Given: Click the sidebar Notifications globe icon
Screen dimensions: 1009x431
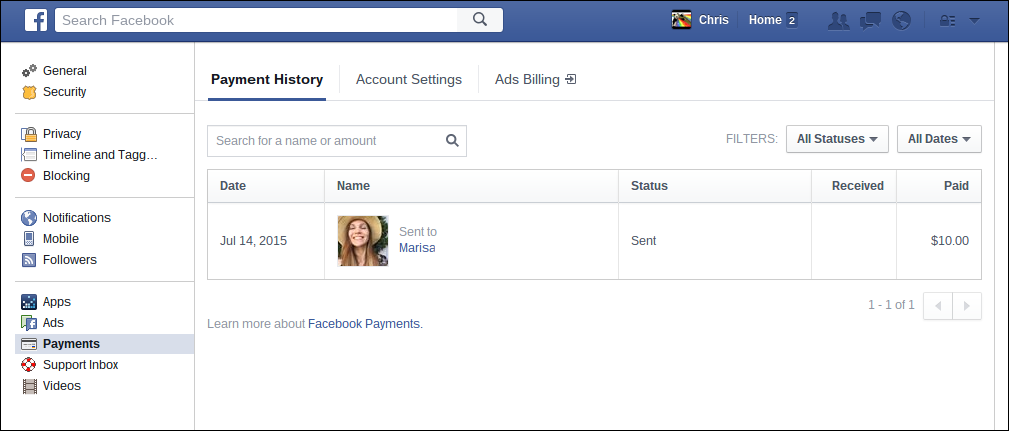Looking at the screenshot, I should click(x=29, y=217).
